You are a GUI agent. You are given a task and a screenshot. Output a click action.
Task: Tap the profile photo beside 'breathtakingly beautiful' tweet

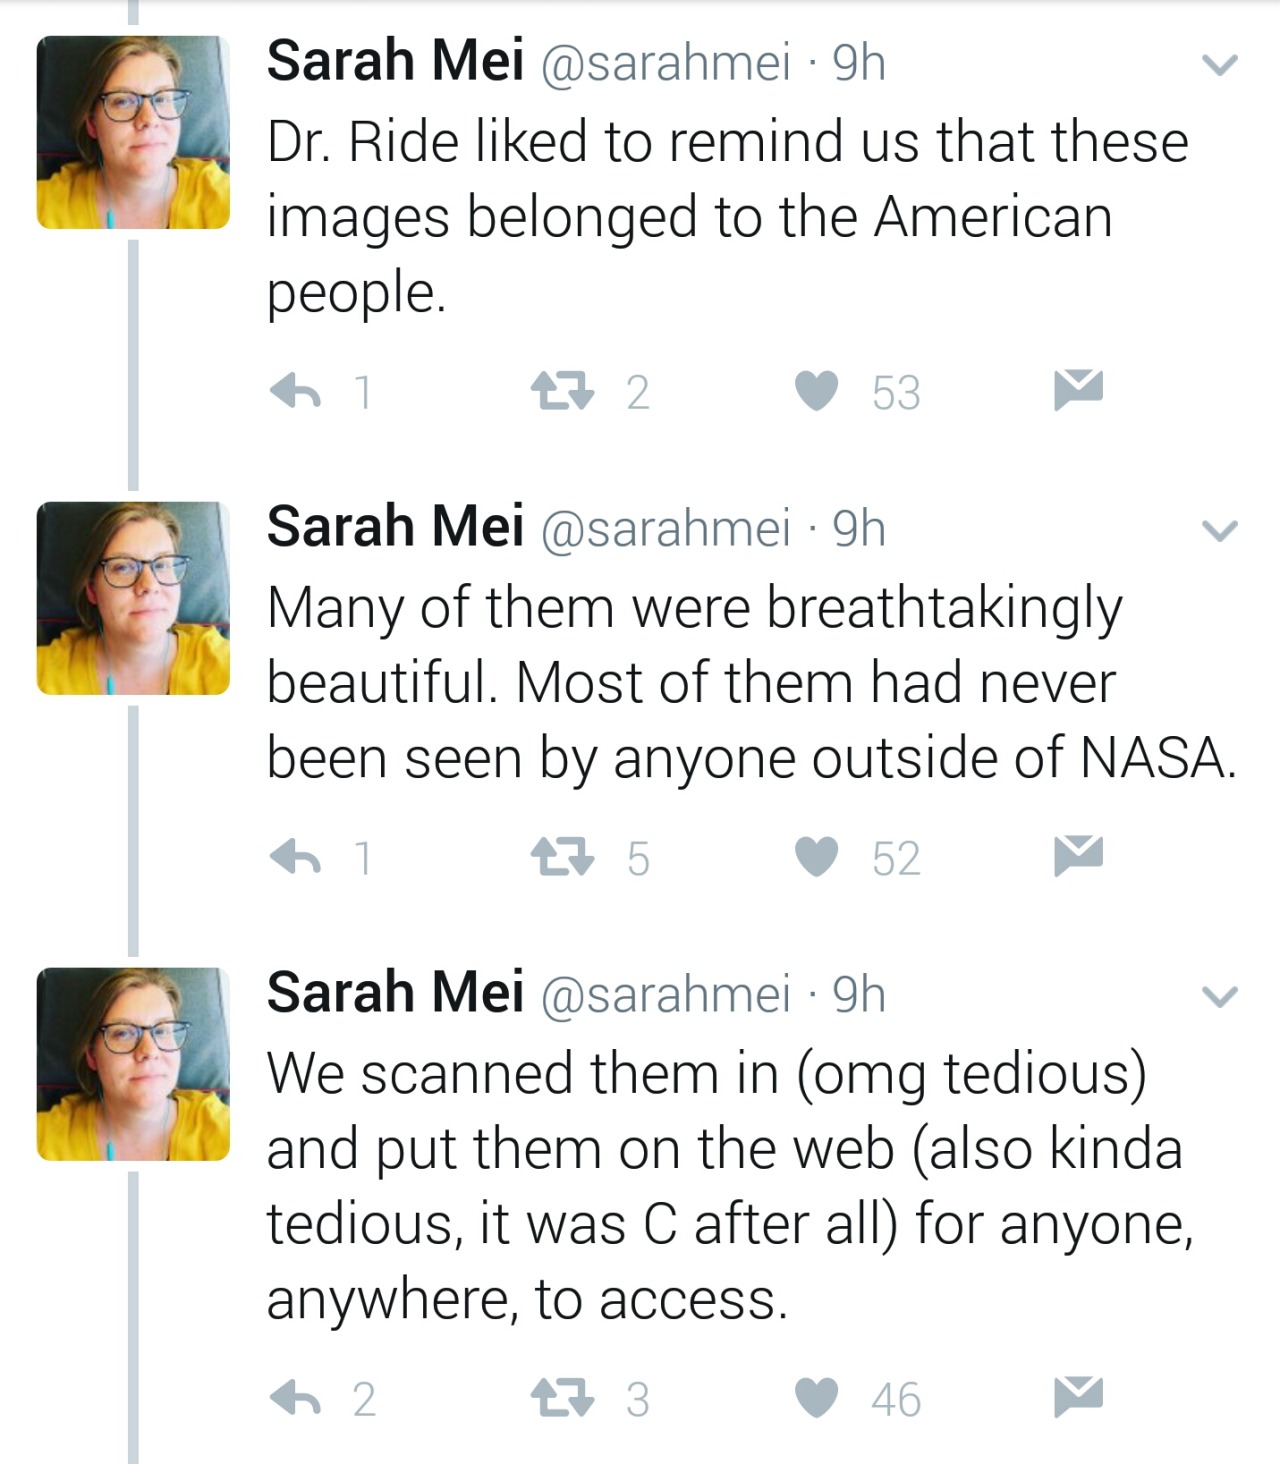pyautogui.click(x=133, y=598)
